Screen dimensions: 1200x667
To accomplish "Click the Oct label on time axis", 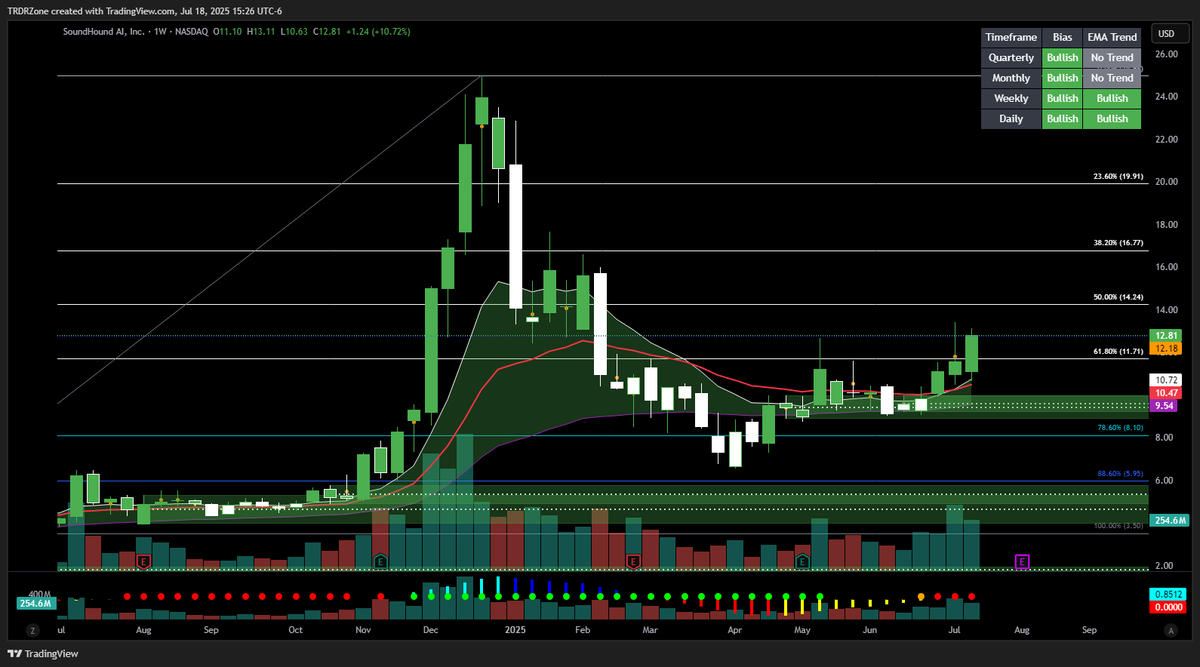I will (x=295, y=631).
